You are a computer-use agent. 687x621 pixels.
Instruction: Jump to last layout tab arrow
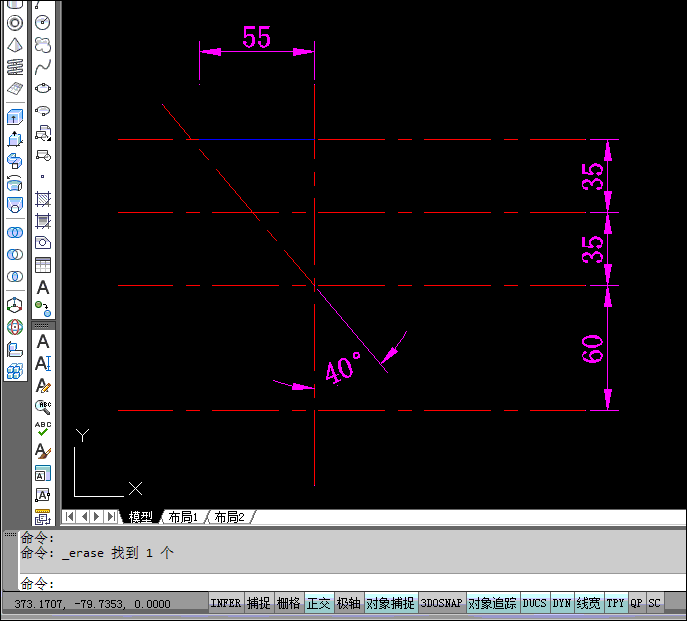click(112, 517)
